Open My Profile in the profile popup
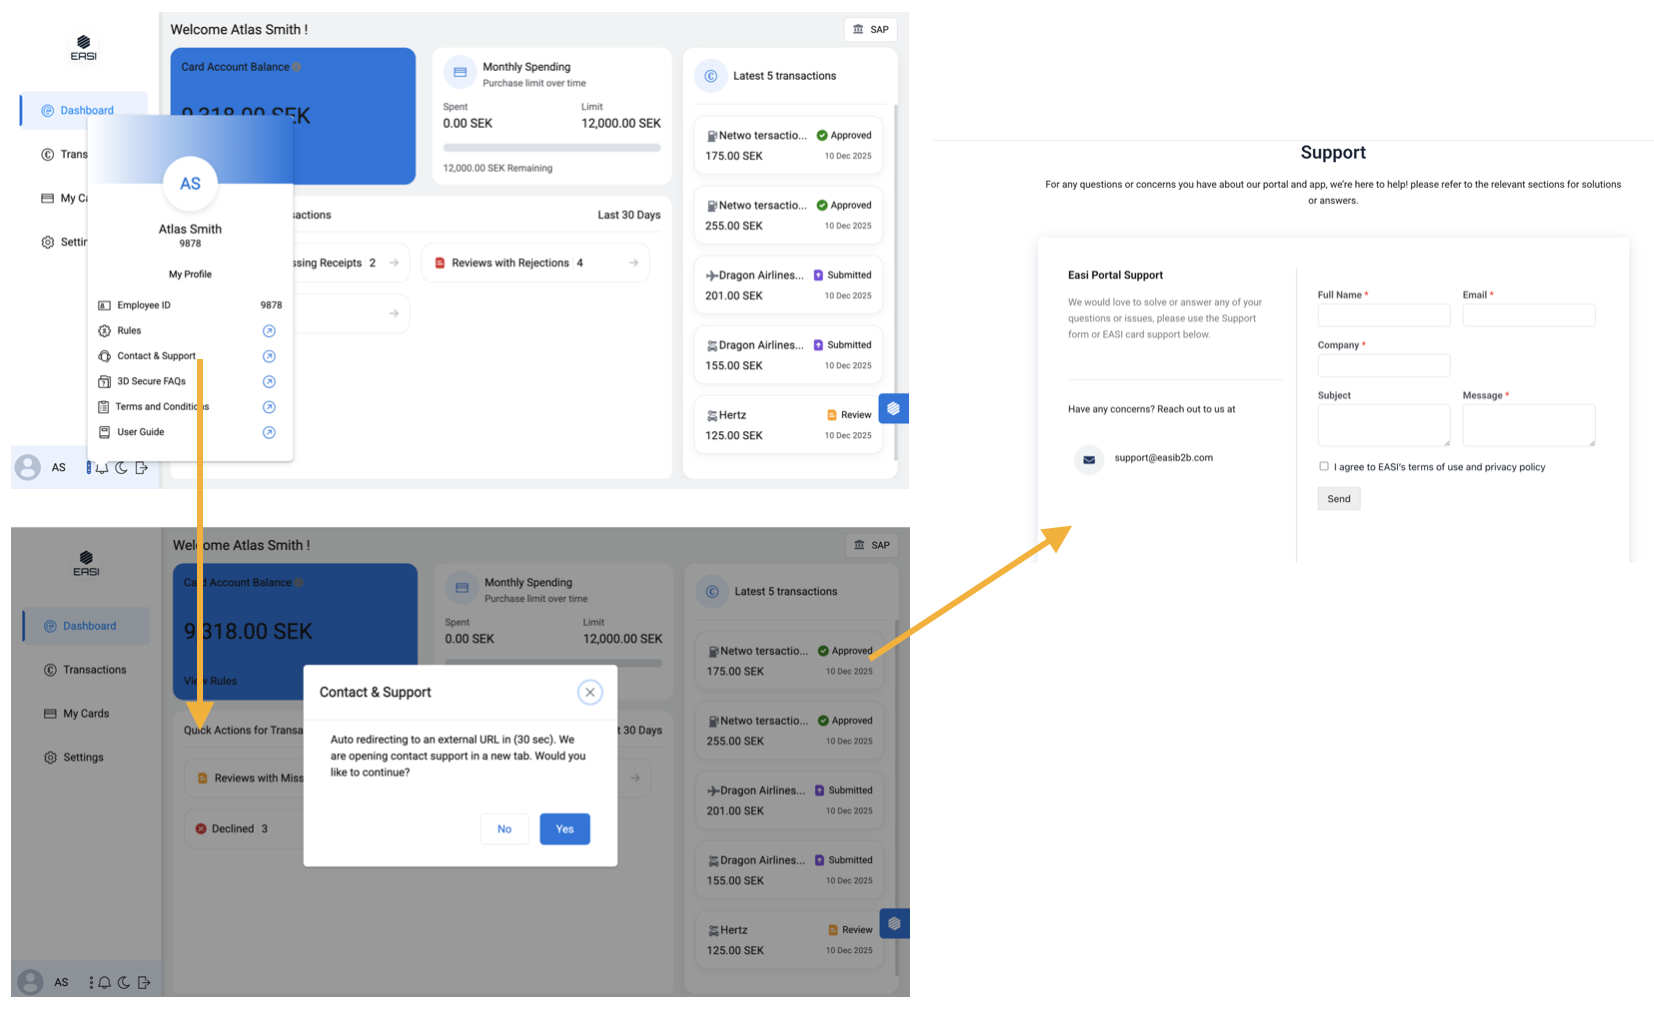Image resolution: width=1654 pixels, height=1024 pixels. click(190, 274)
